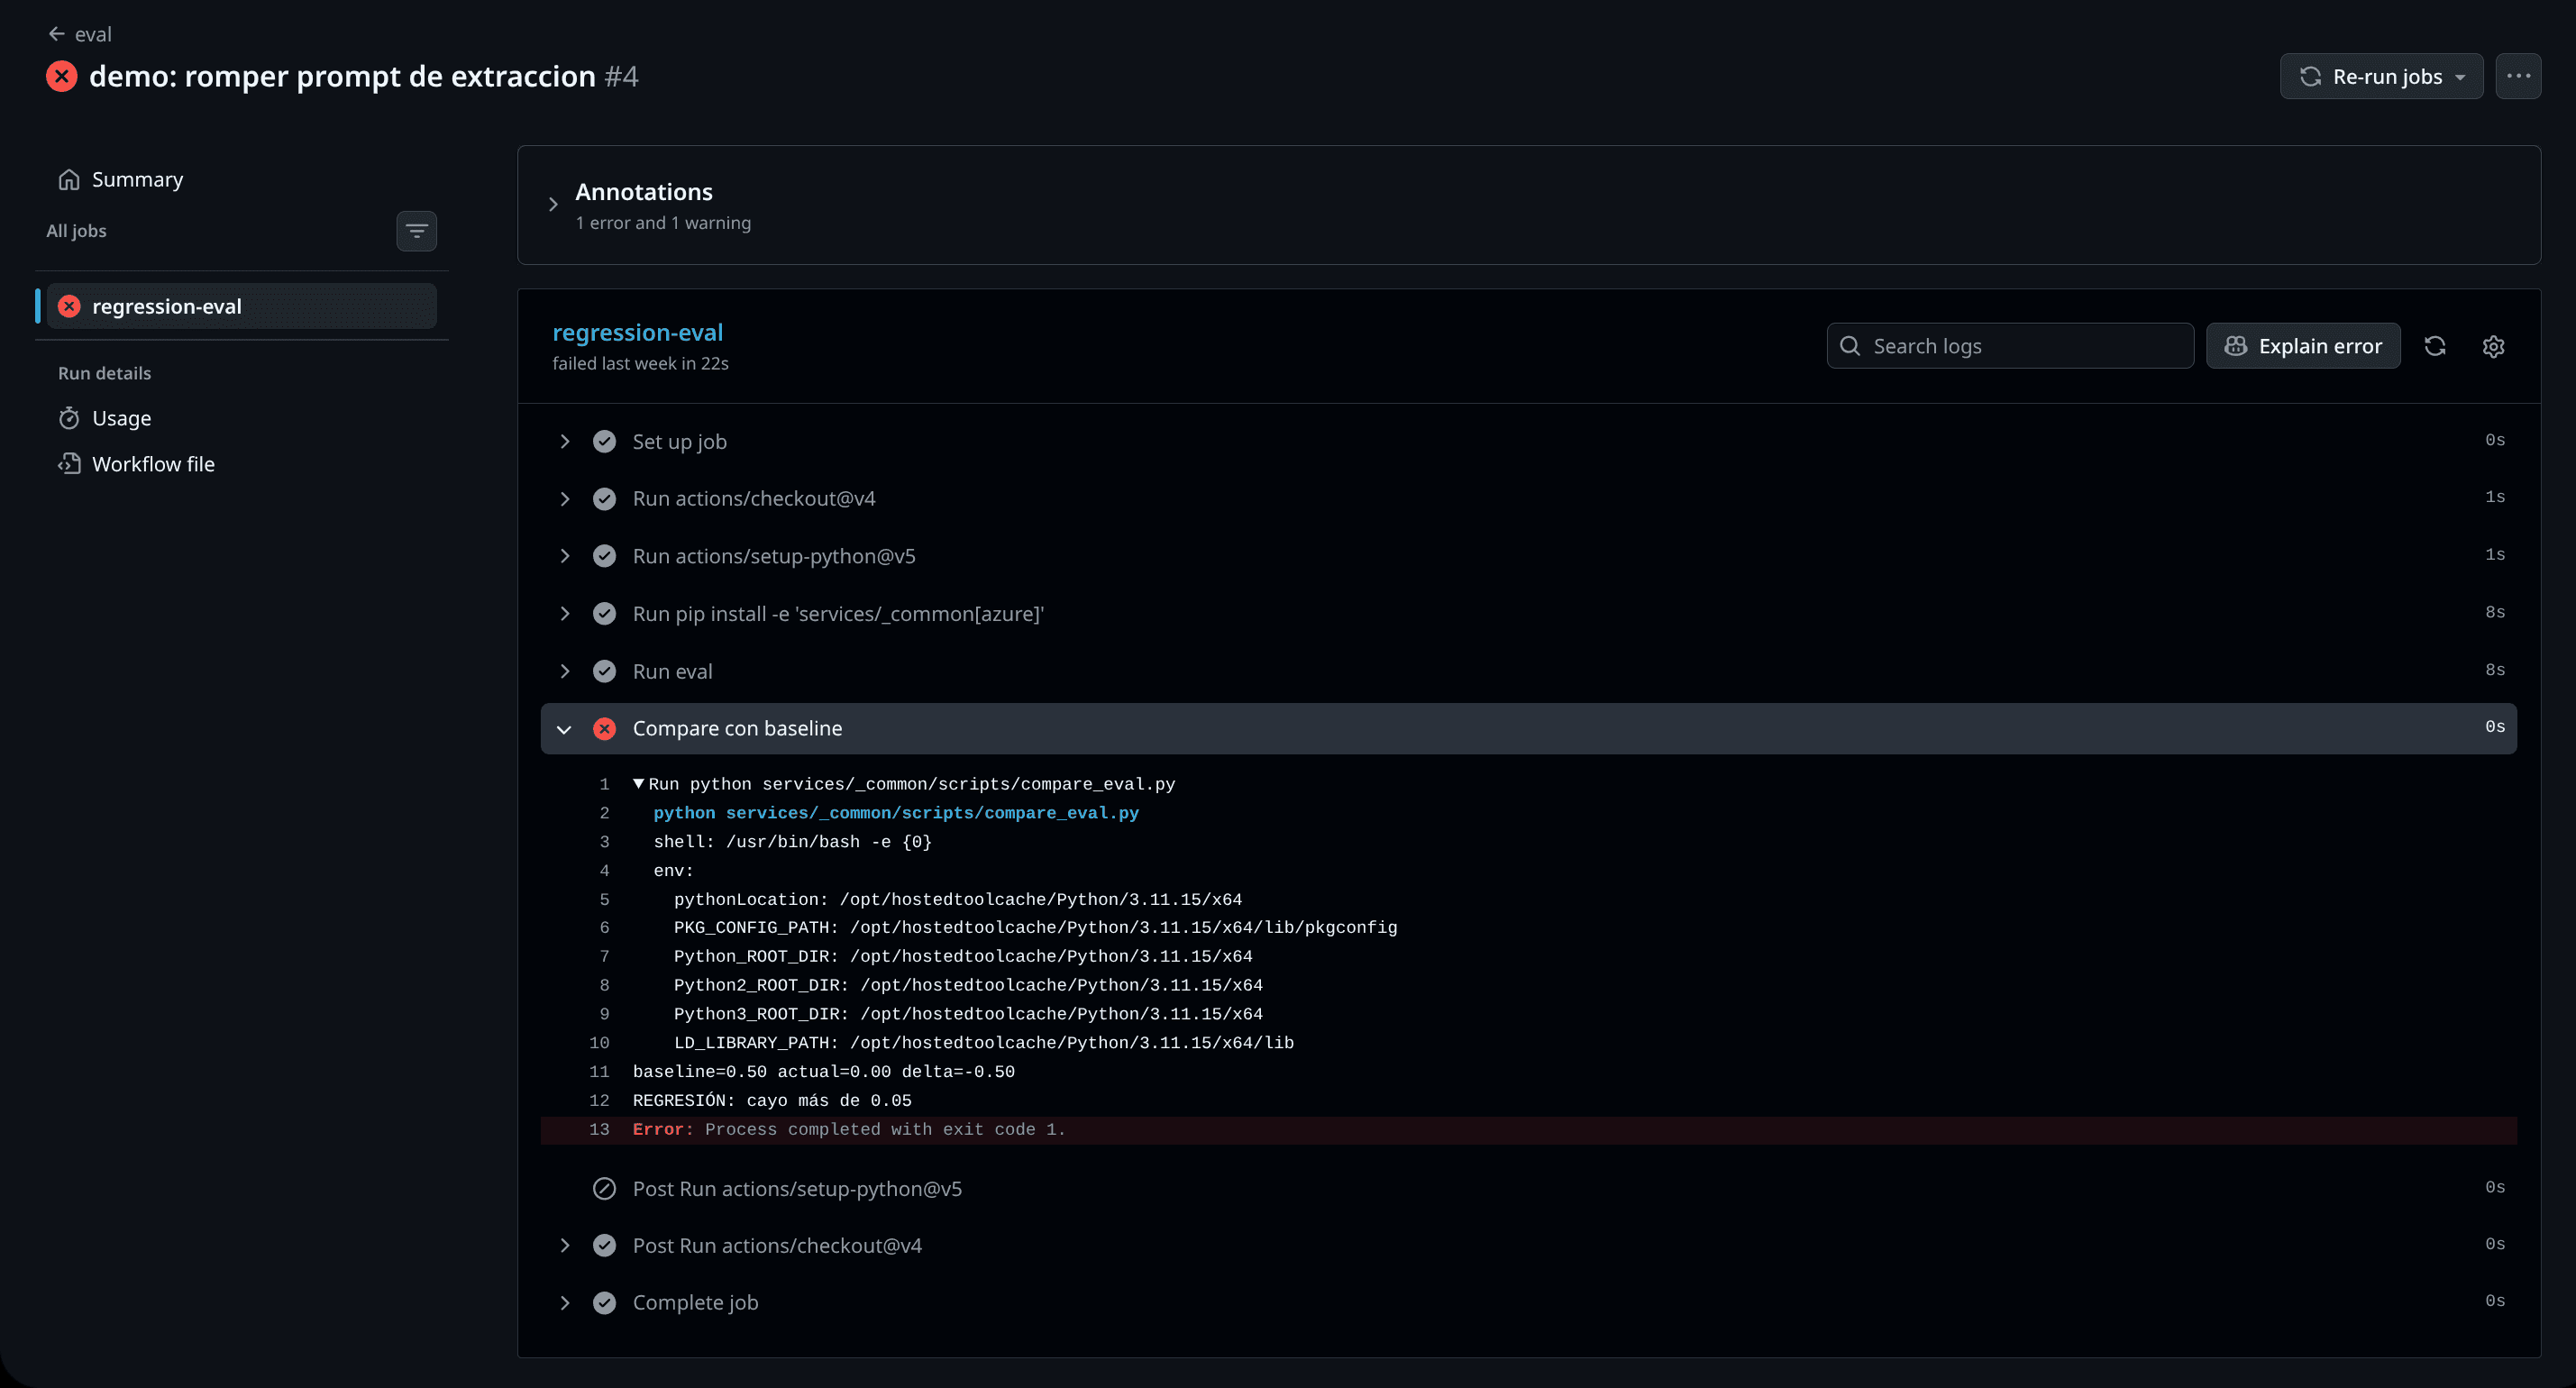
Task: Open the log settings gear icon
Action: pyautogui.click(x=2493, y=346)
